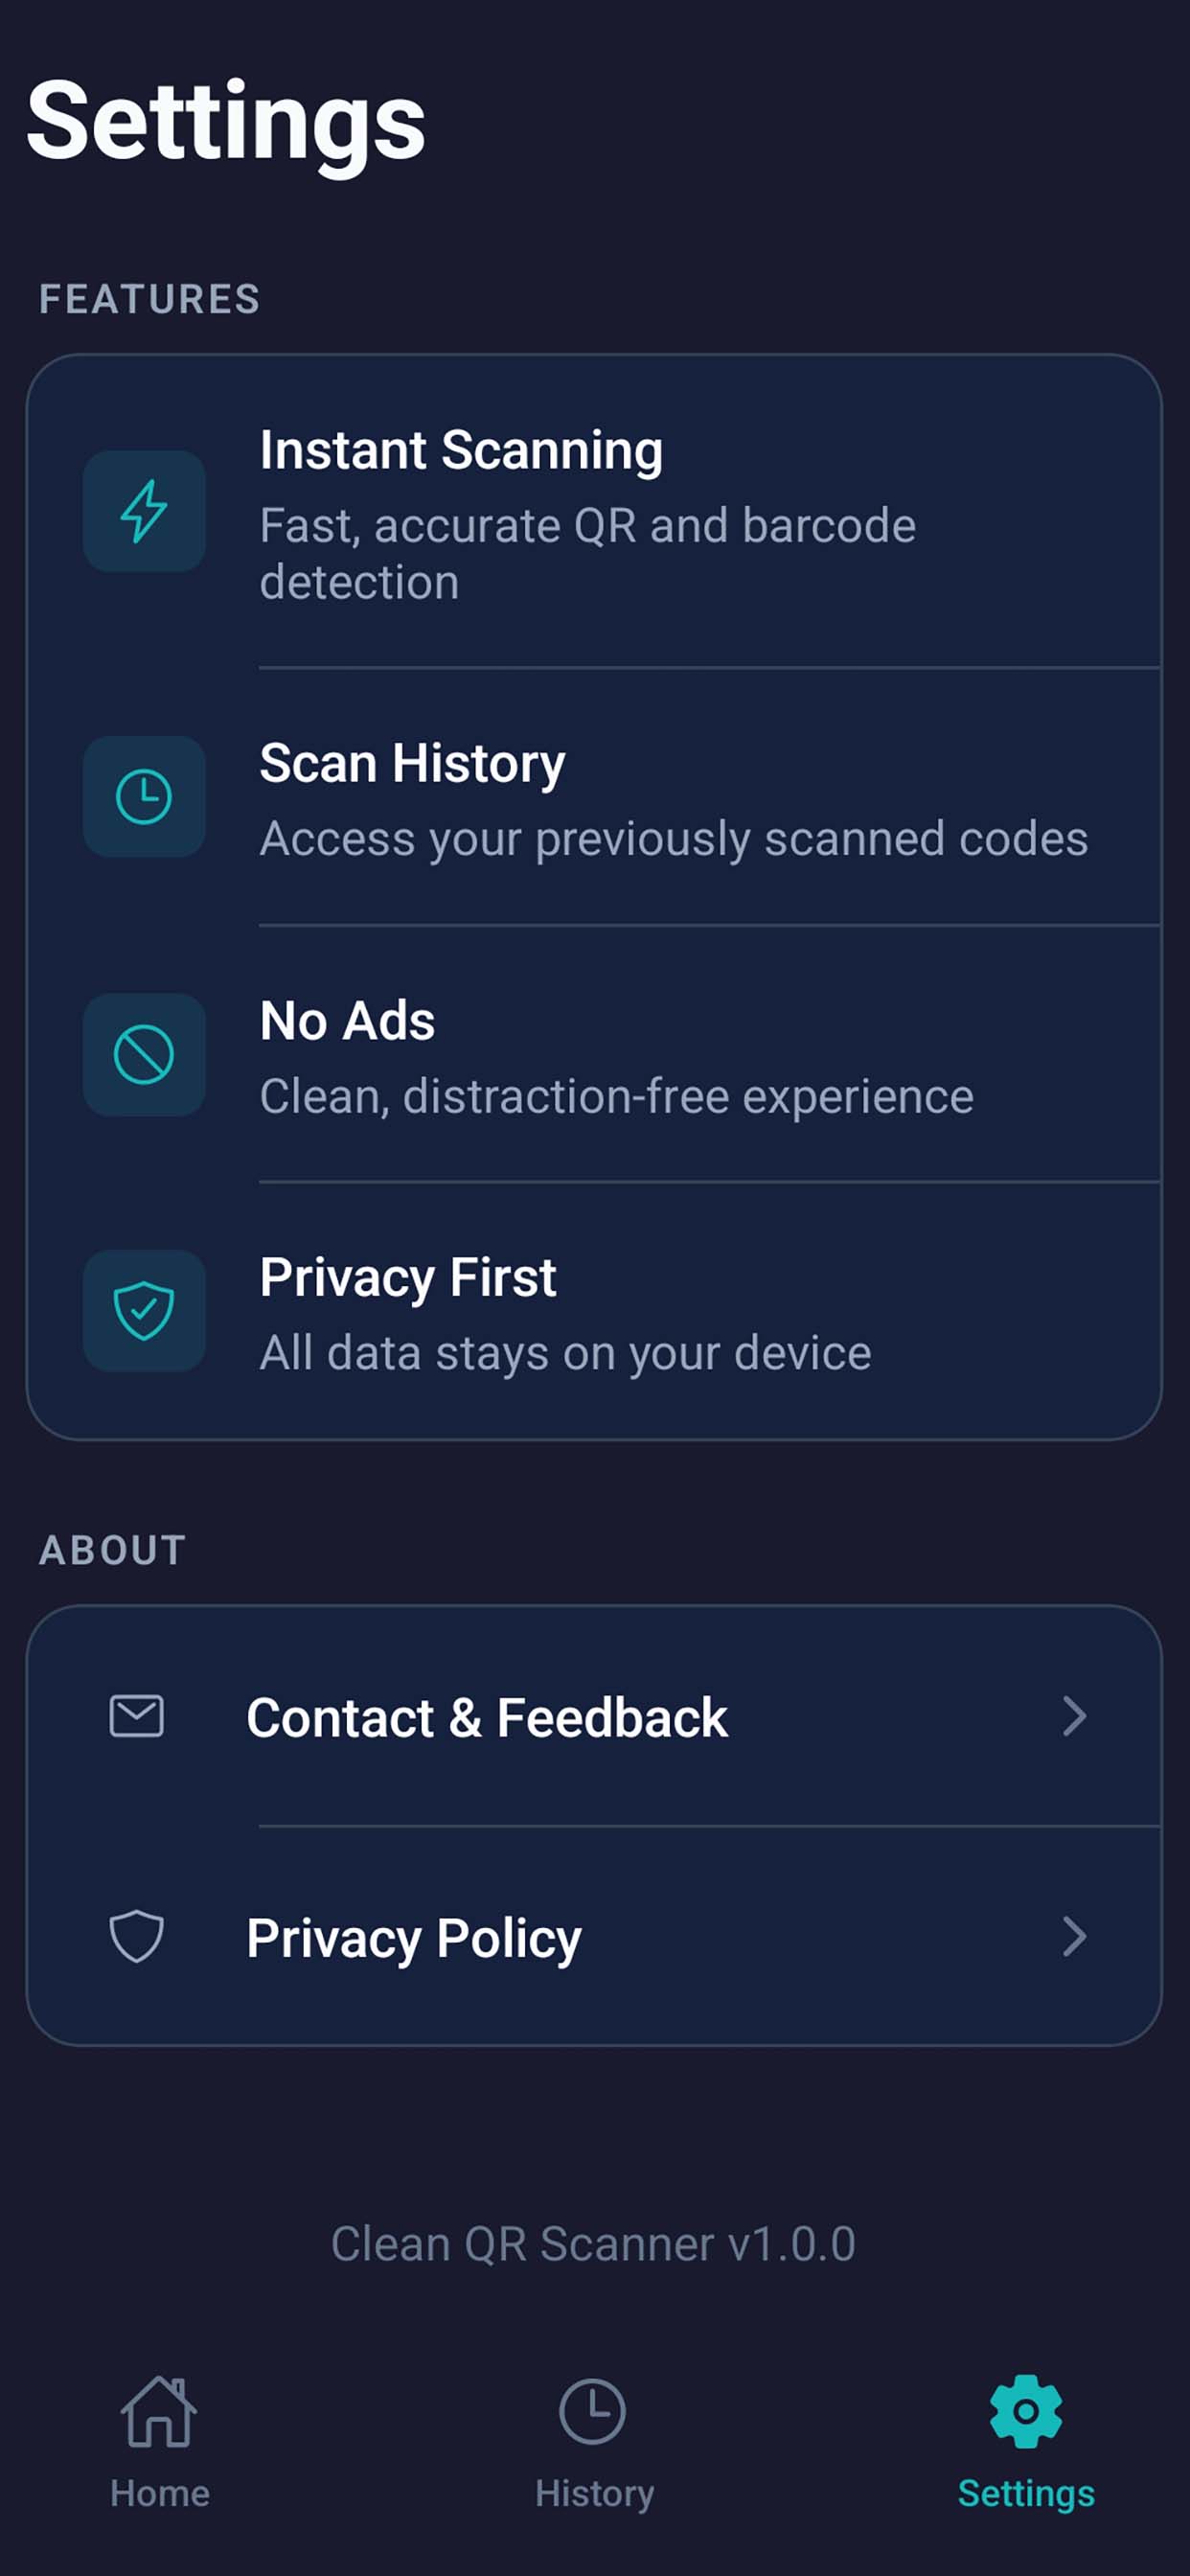Screen dimensions: 1190x2576
Task: Tap the No Ads feature title
Action: pos(347,1021)
